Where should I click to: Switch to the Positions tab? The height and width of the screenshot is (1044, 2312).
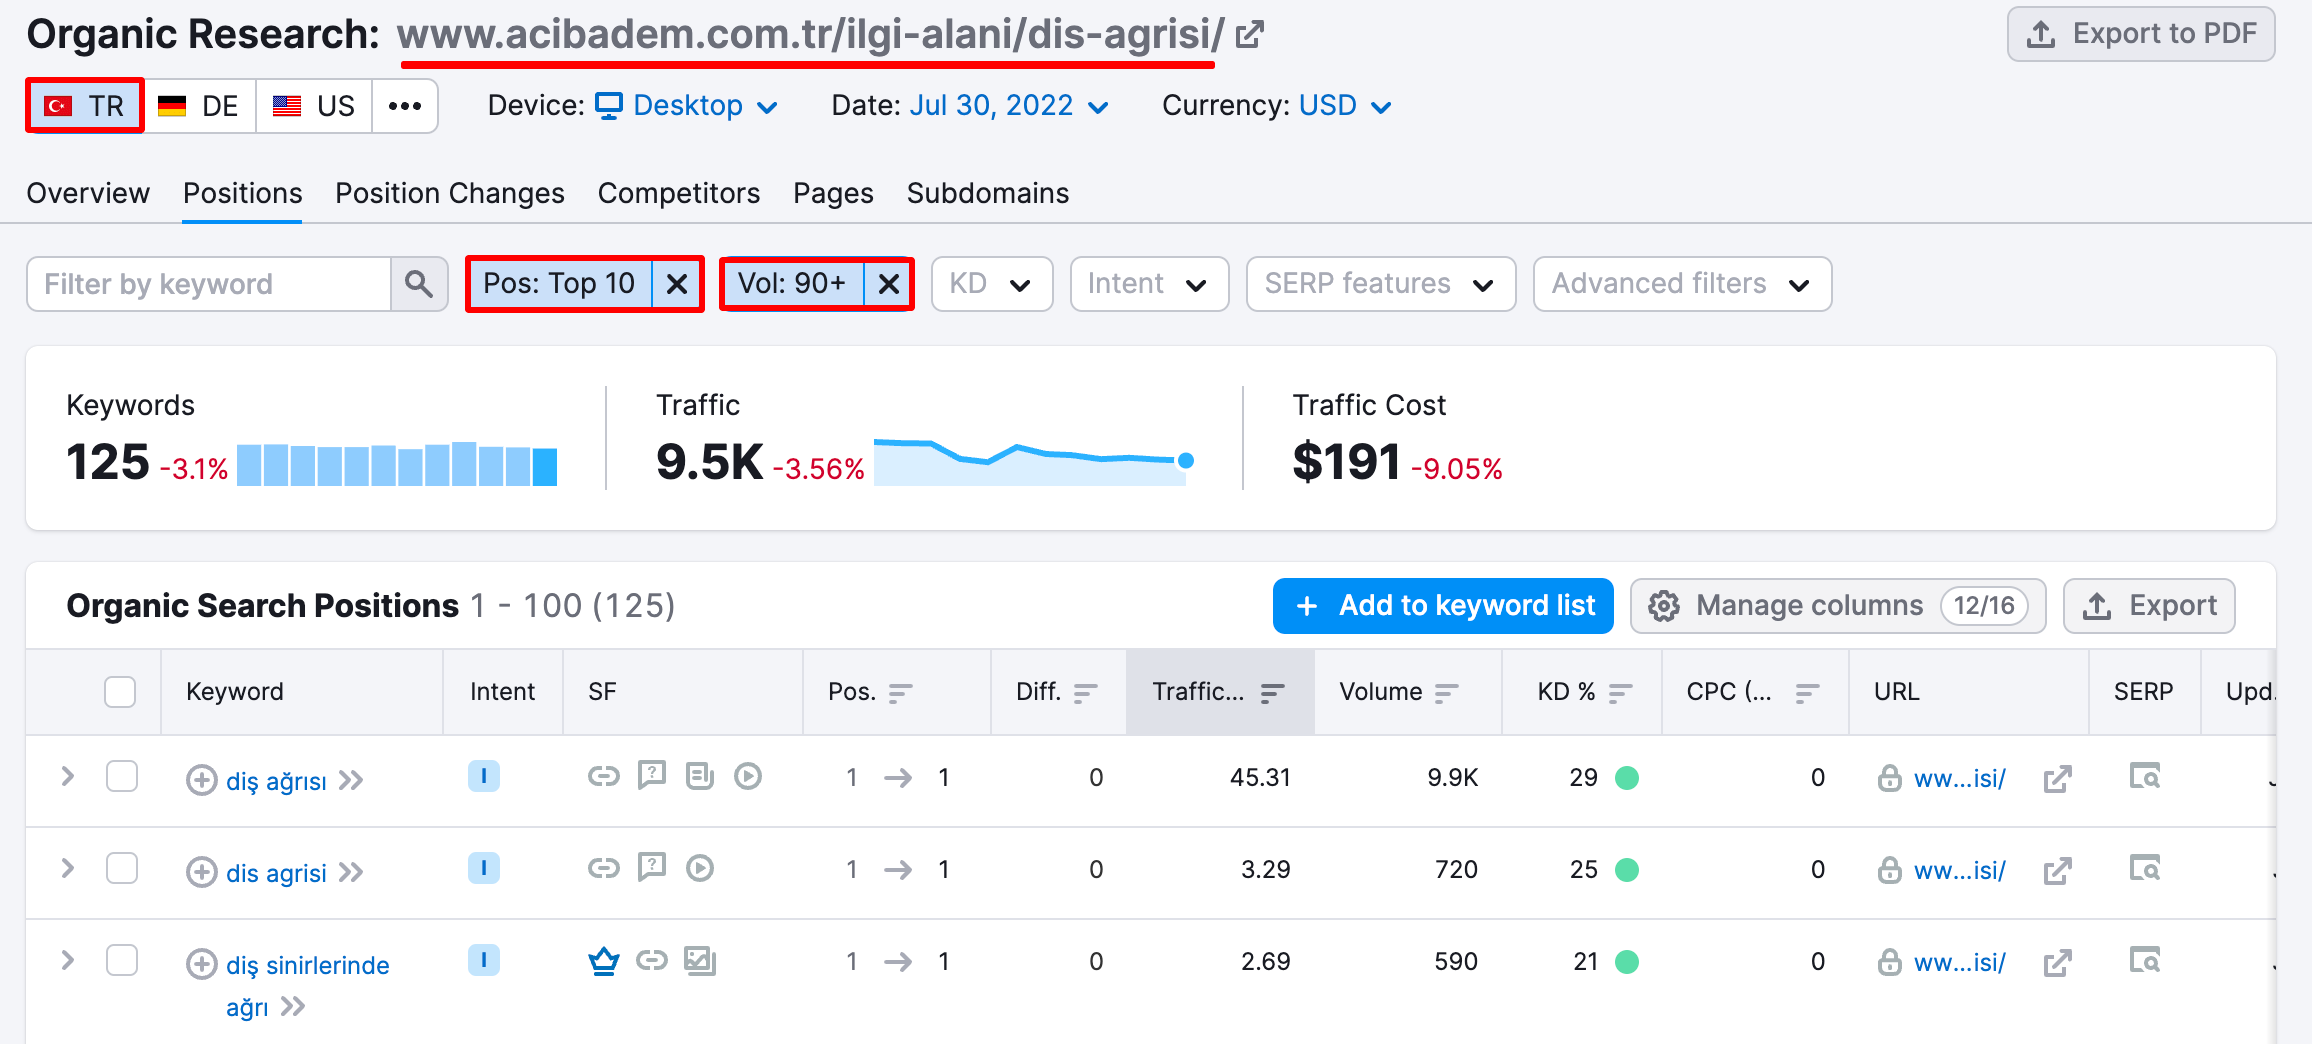[242, 193]
